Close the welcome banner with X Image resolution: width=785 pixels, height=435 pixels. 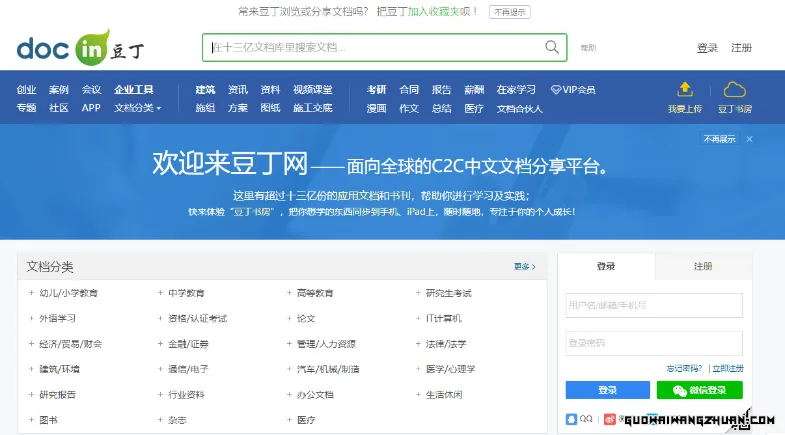pyautogui.click(x=749, y=139)
